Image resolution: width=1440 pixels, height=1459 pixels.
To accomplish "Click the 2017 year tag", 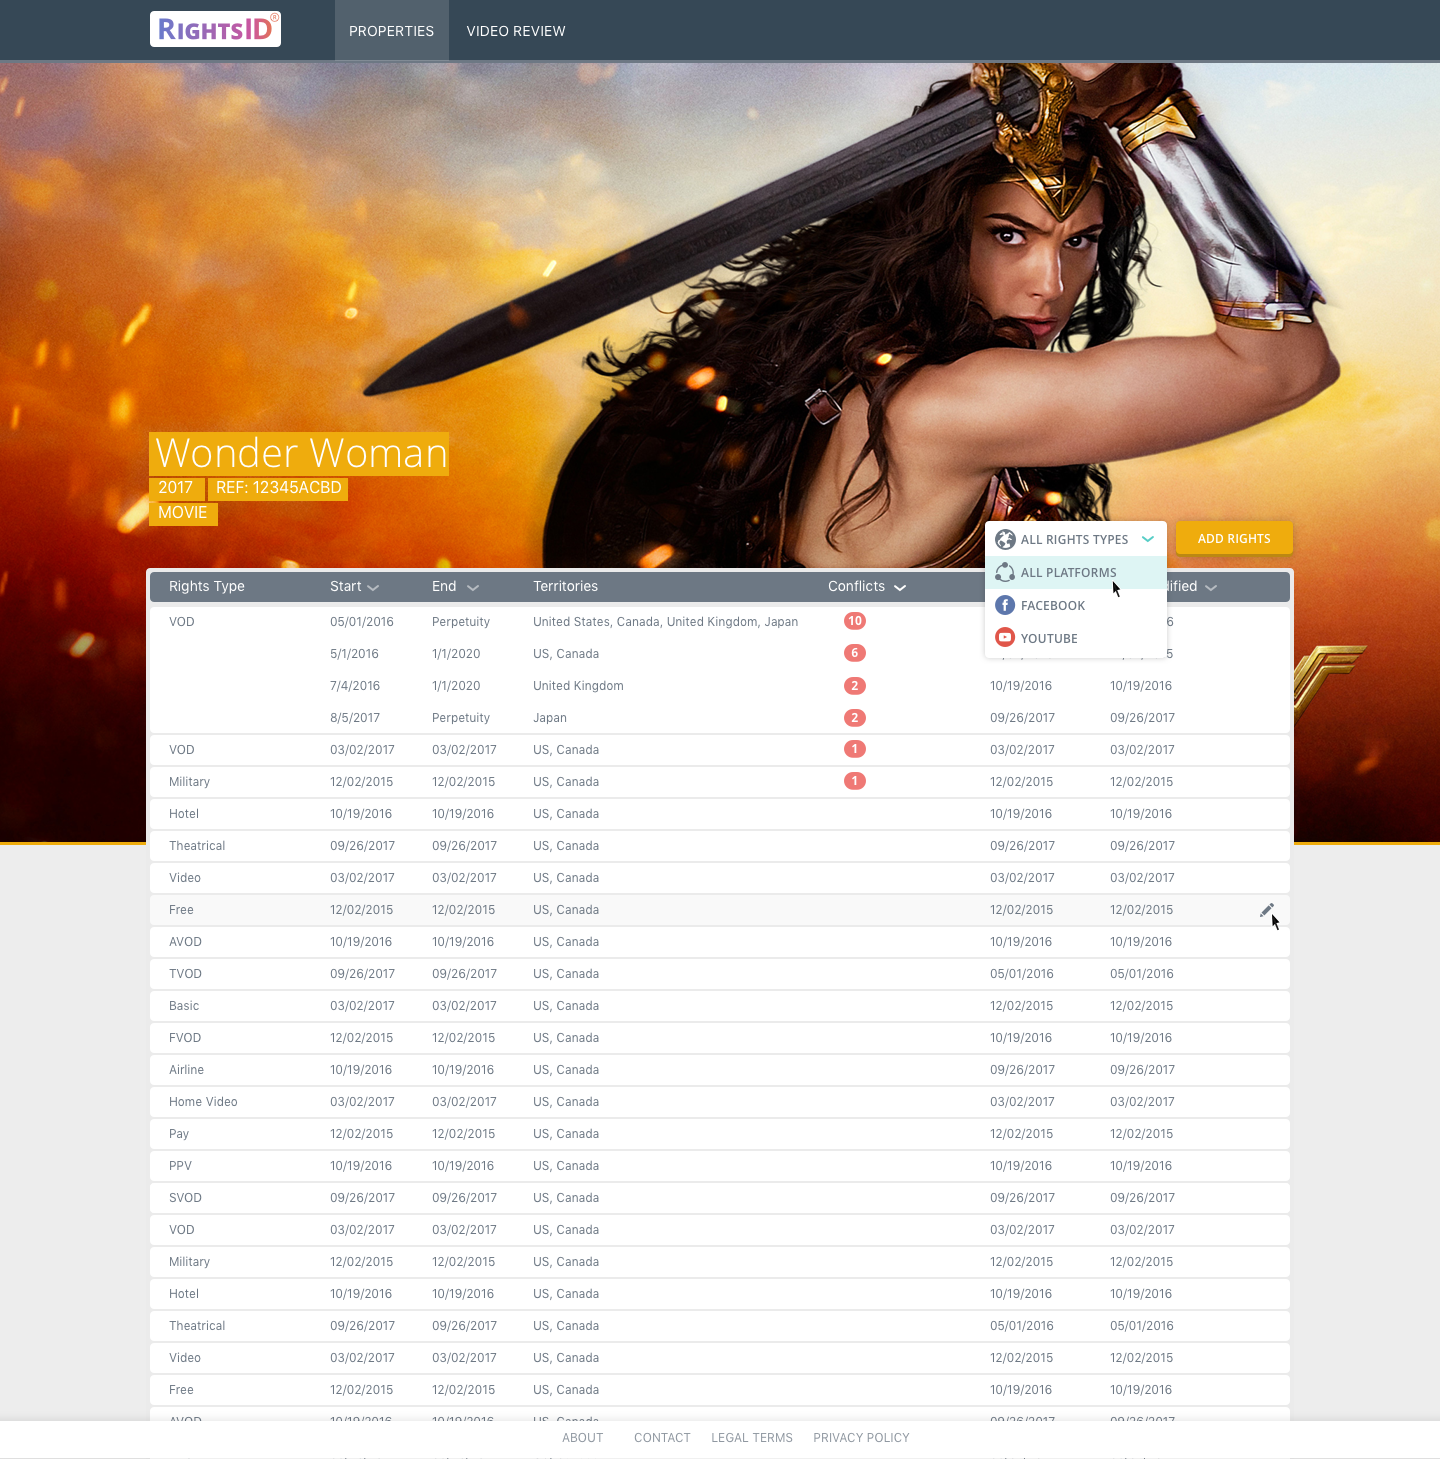I will (x=176, y=488).
